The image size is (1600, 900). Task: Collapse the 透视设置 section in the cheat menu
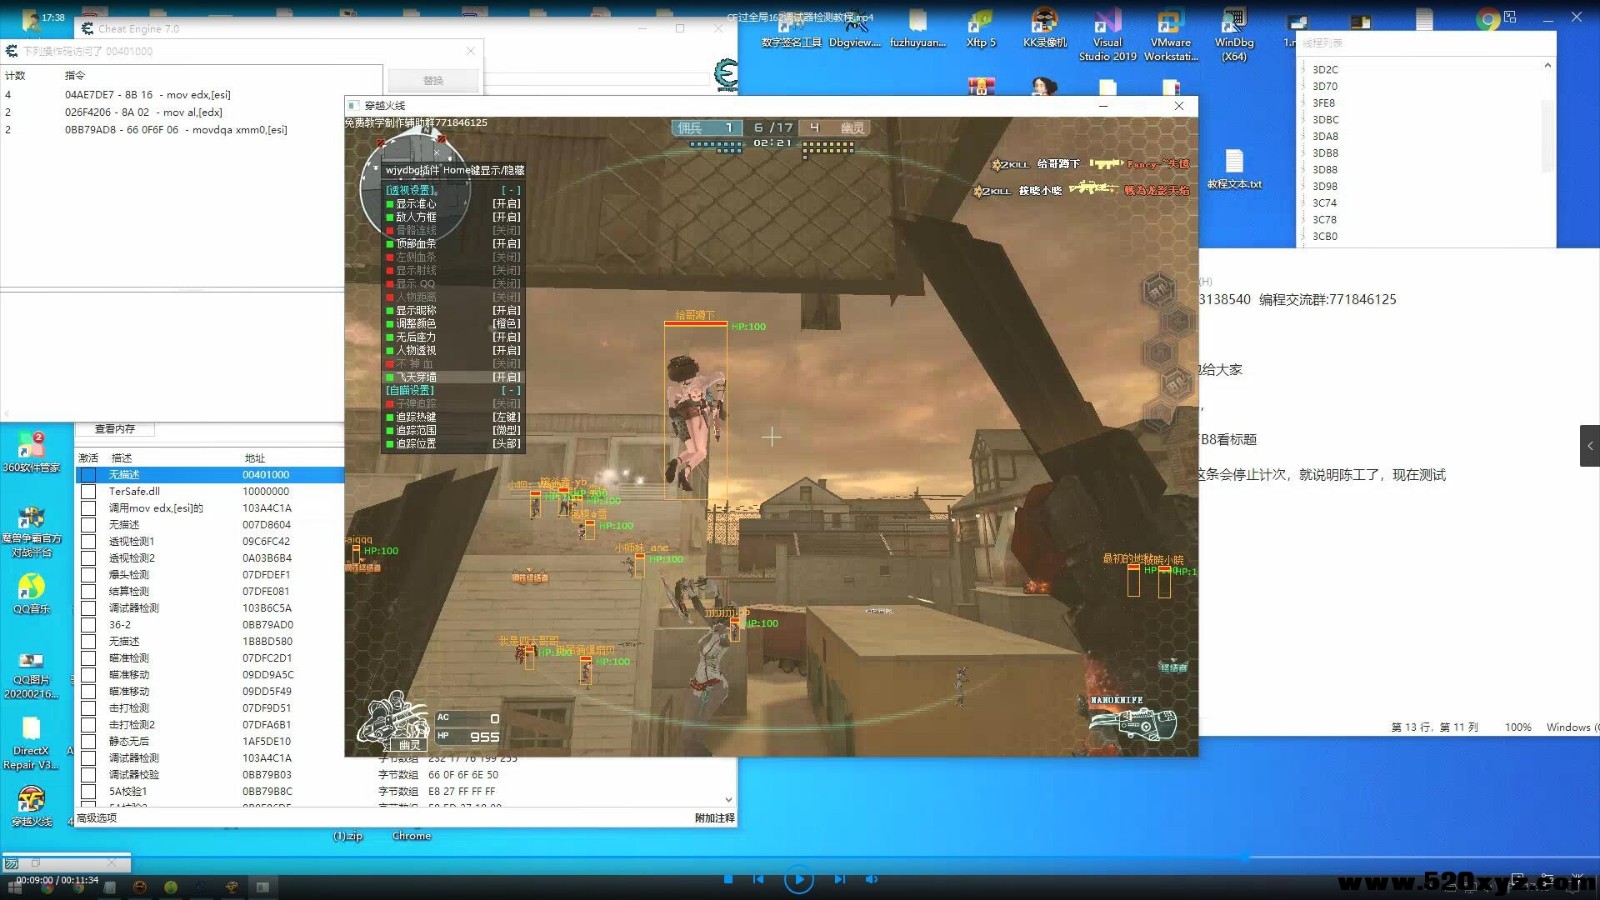[511, 190]
